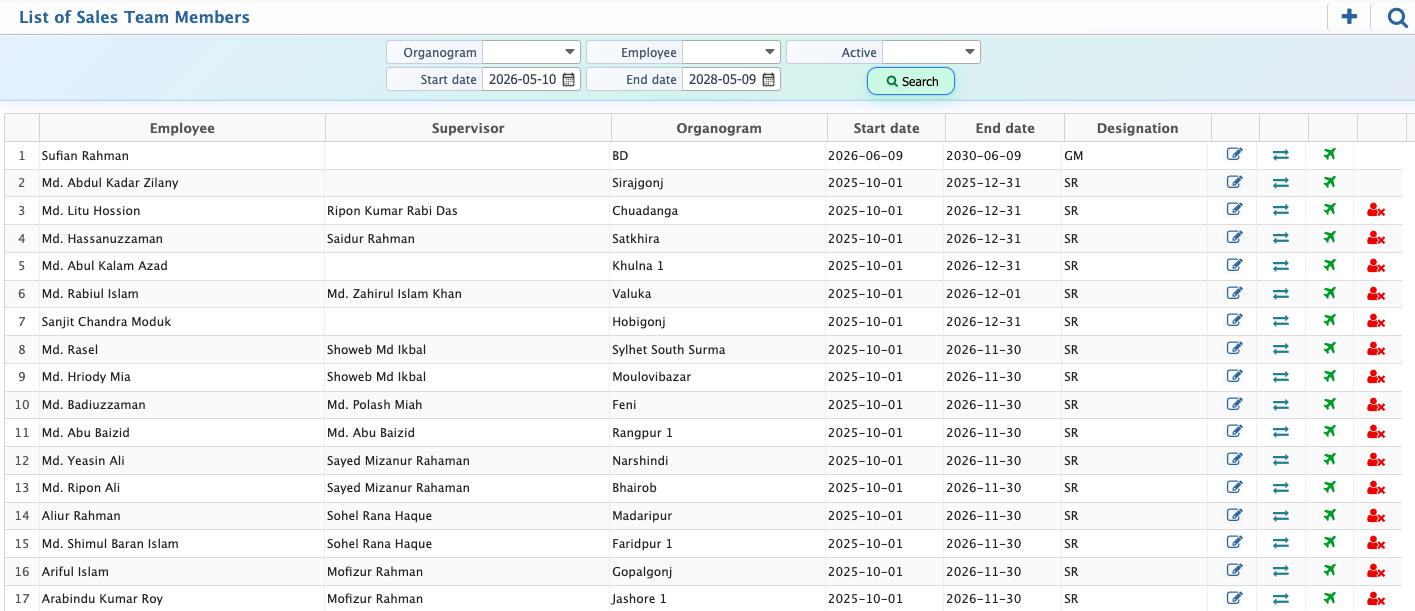Screen dimensions: 1415x611
Task: Click transfer arrows for Md. Yeasin Ali
Action: (1281, 460)
